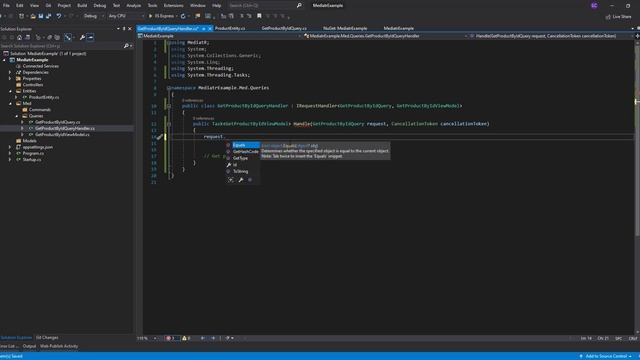Open the Help menu
The width and height of the screenshot is (640, 360).
pyautogui.click(x=217, y=6)
